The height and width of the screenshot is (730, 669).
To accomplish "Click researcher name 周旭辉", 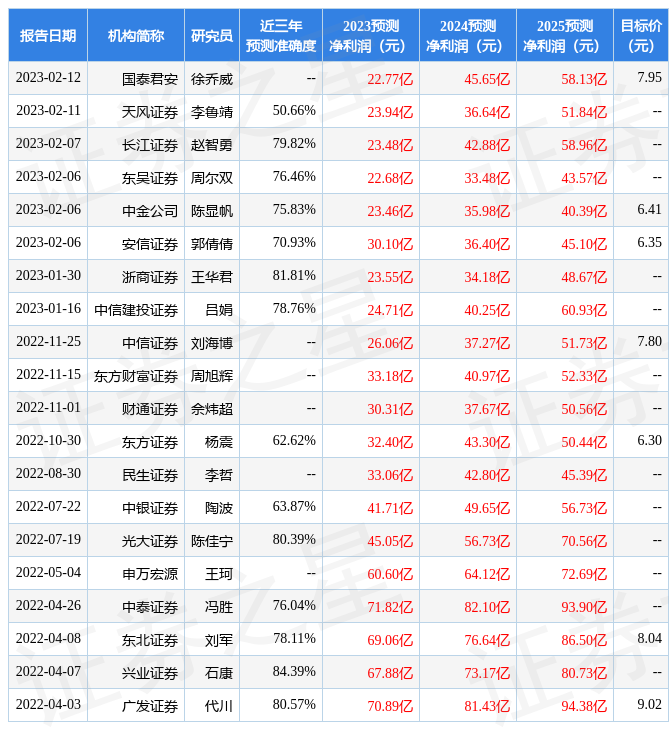I will (x=212, y=376).
